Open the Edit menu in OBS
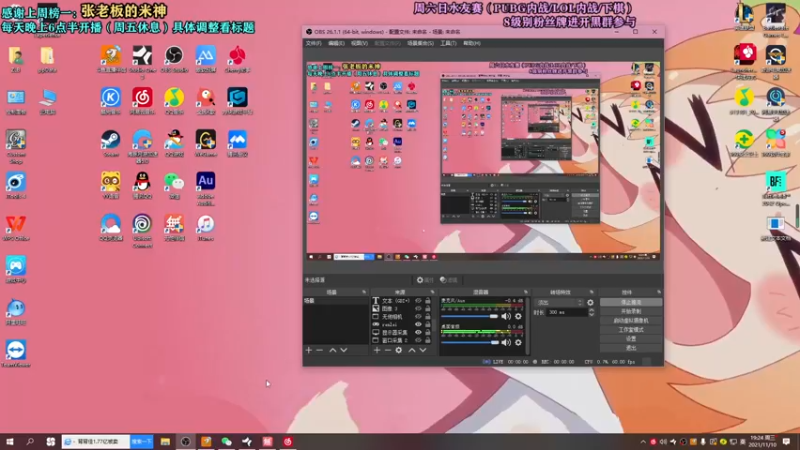This screenshot has width=800, height=450. 336,43
